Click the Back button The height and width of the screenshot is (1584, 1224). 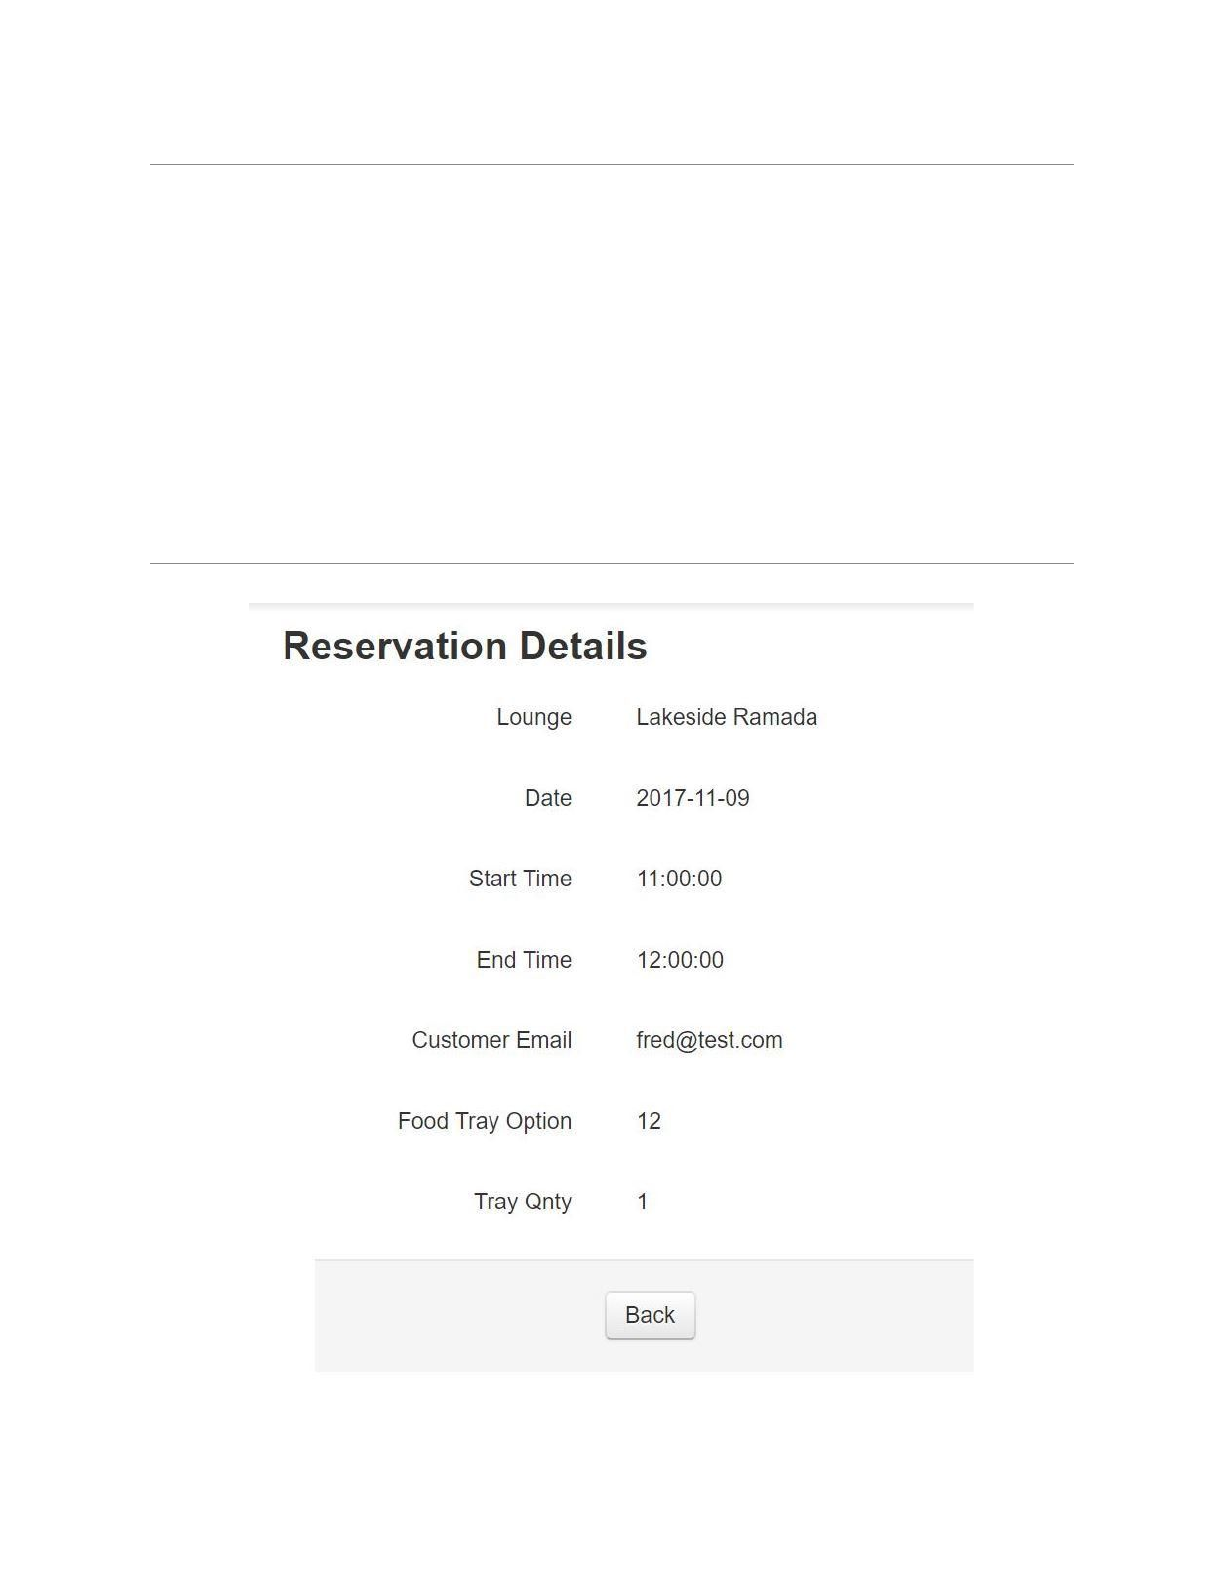tap(650, 1315)
